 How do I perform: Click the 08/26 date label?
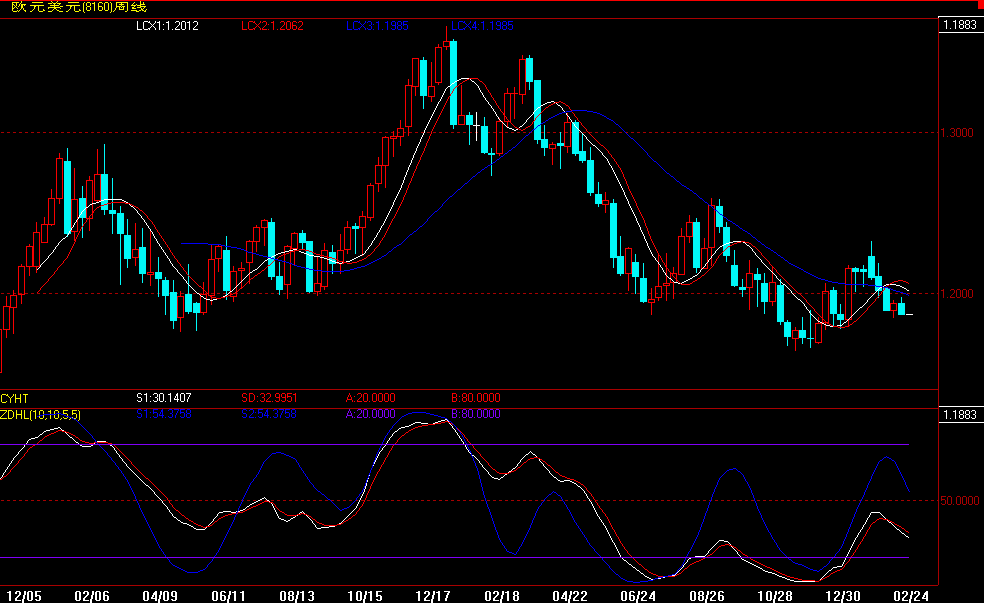coord(707,596)
